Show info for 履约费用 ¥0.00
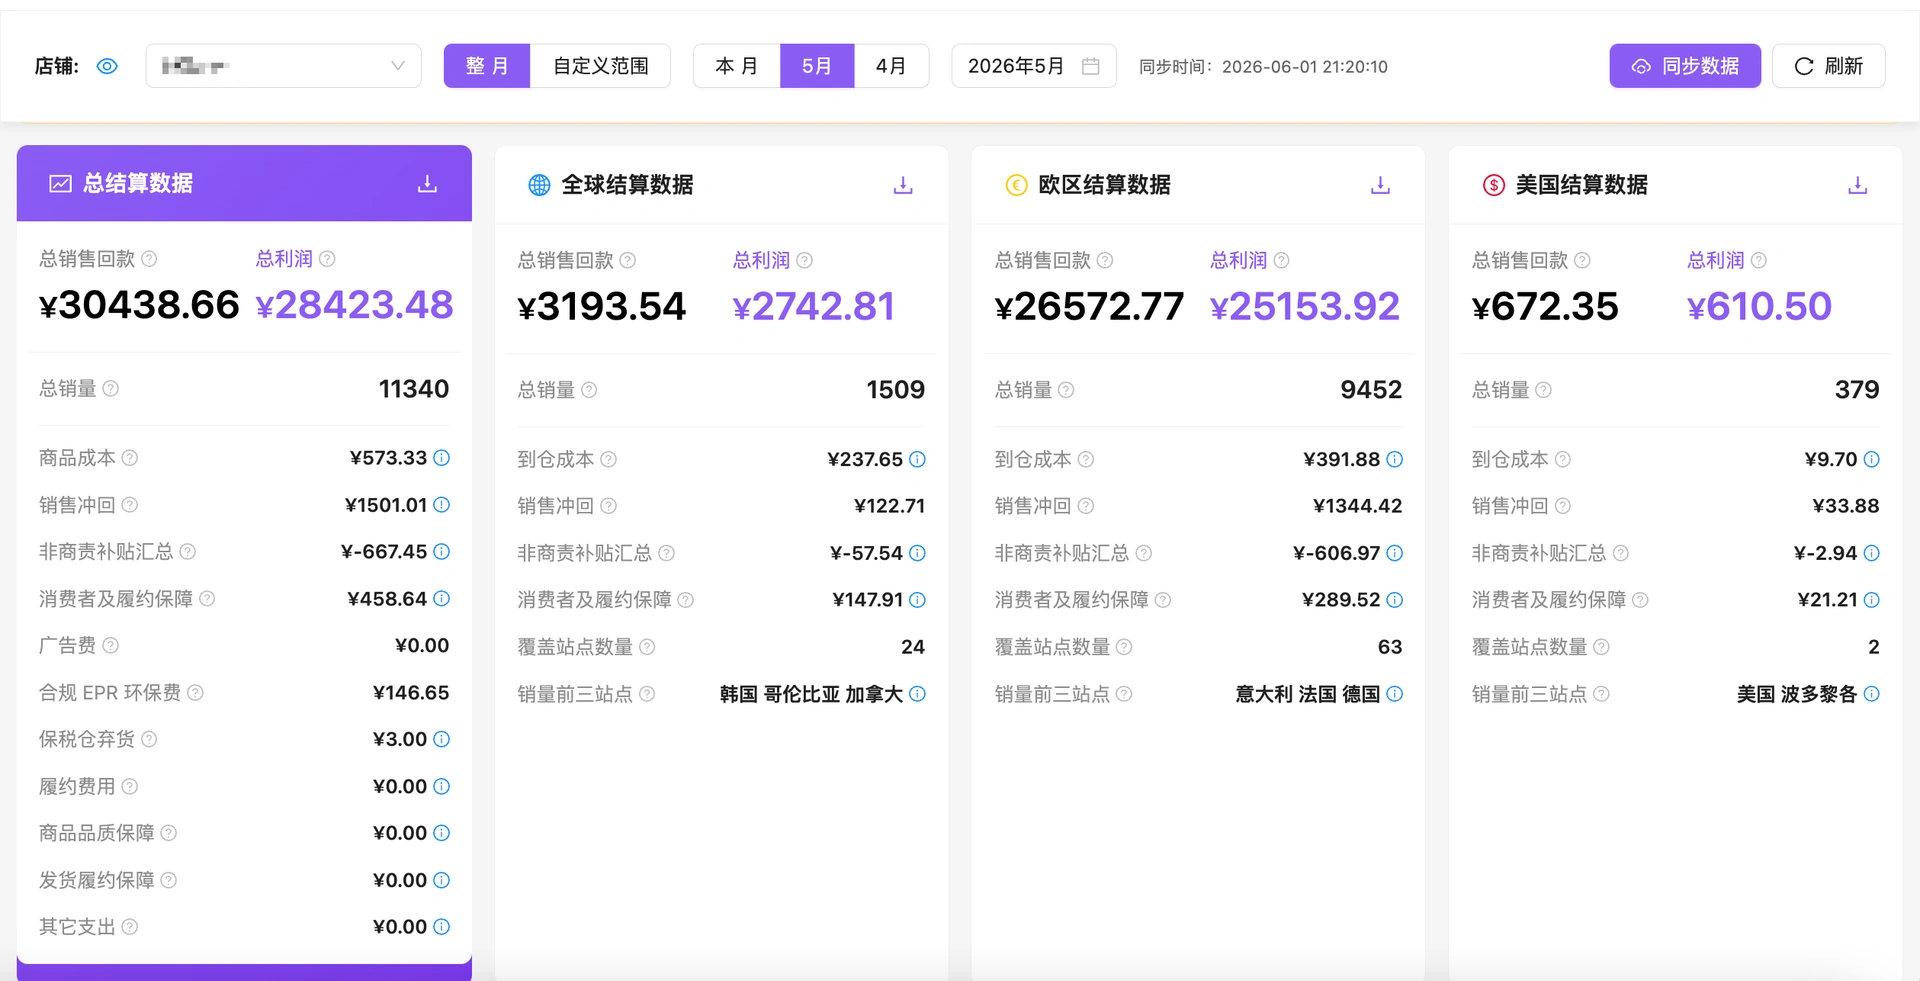The height and width of the screenshot is (981, 1920). click(441, 786)
